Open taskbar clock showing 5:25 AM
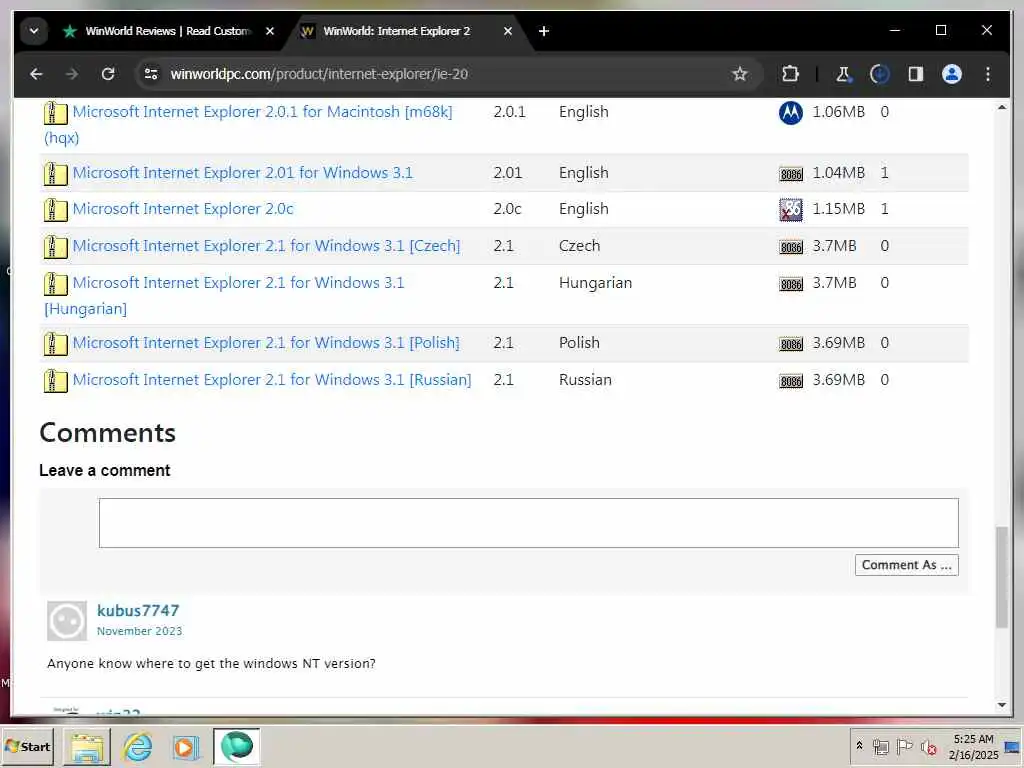The image size is (1024, 768). pyautogui.click(x=973, y=746)
